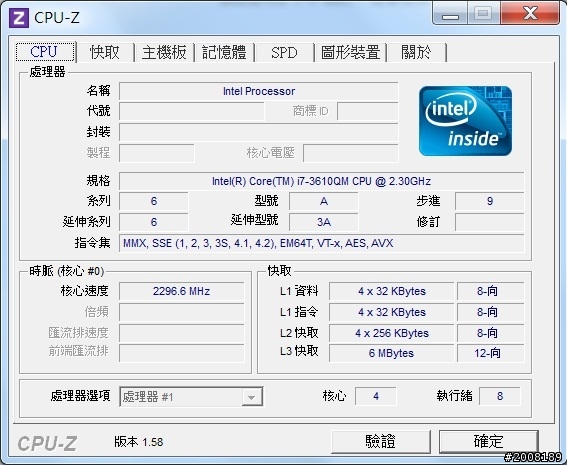Open the SPD tab
This screenshot has width=569, height=465.
[x=284, y=52]
